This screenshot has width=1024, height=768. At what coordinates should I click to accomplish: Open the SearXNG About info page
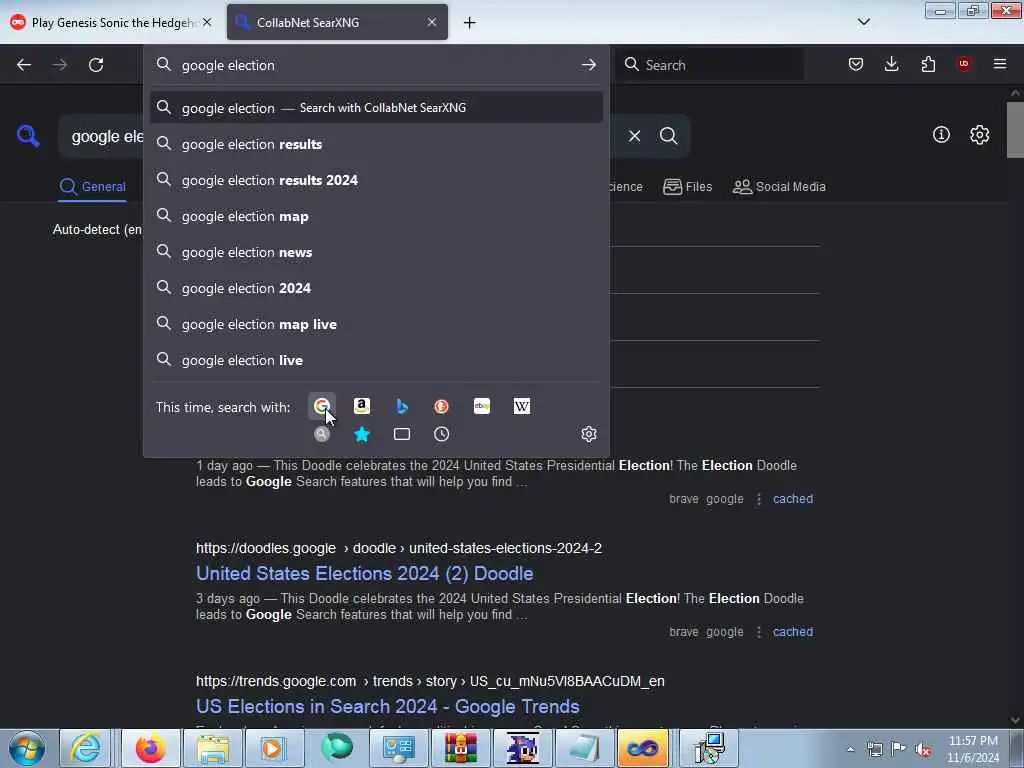pos(941,135)
